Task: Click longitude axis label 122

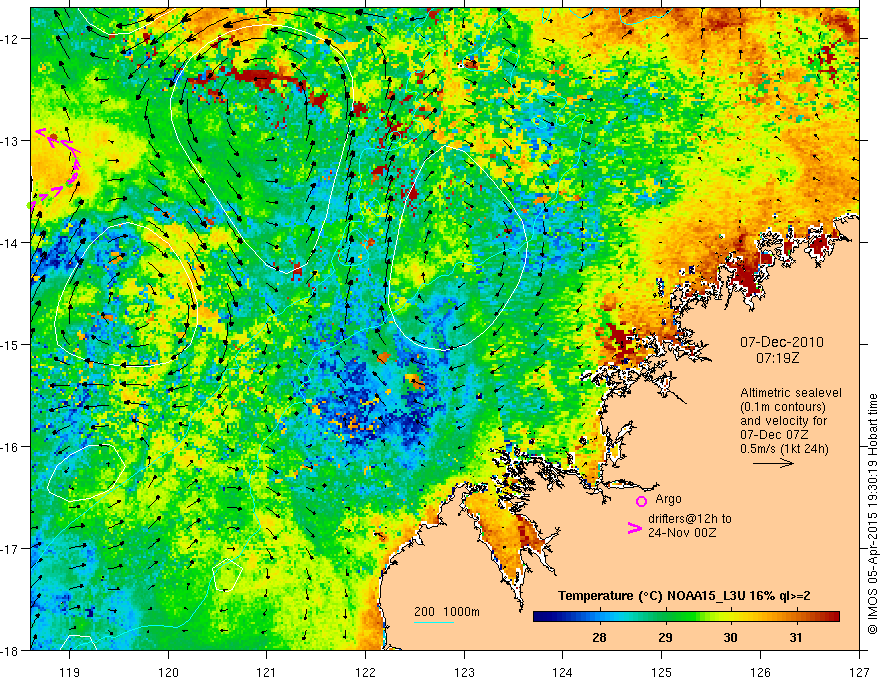Action: (x=365, y=672)
